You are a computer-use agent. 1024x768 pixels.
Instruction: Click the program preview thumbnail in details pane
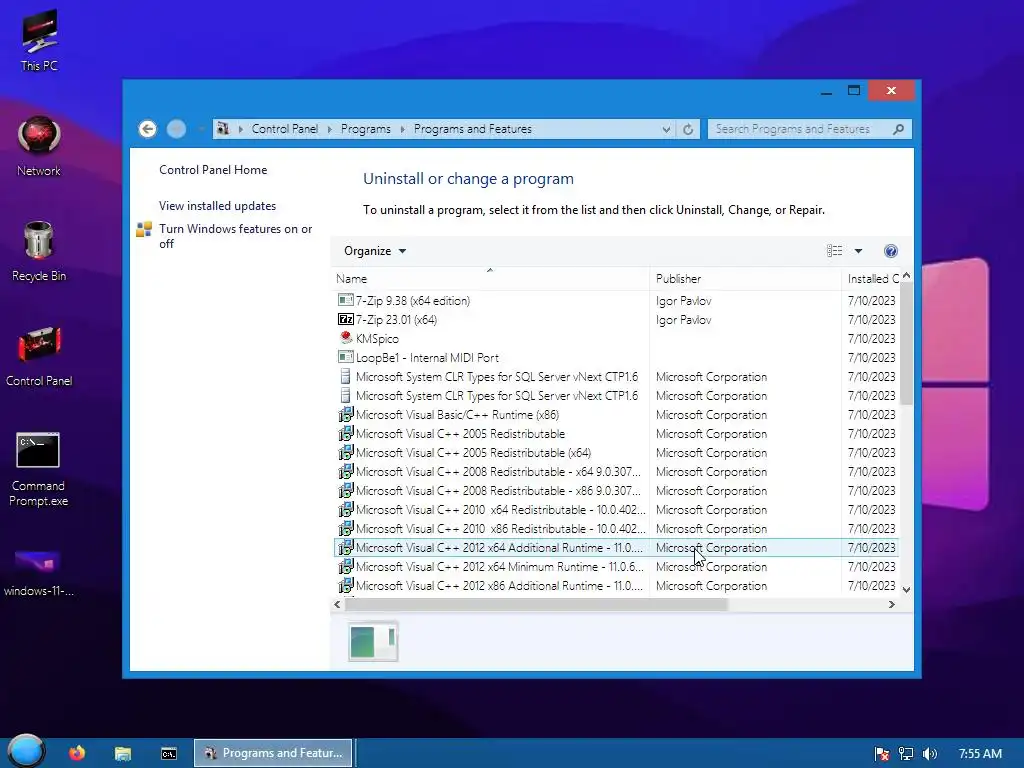coord(373,641)
